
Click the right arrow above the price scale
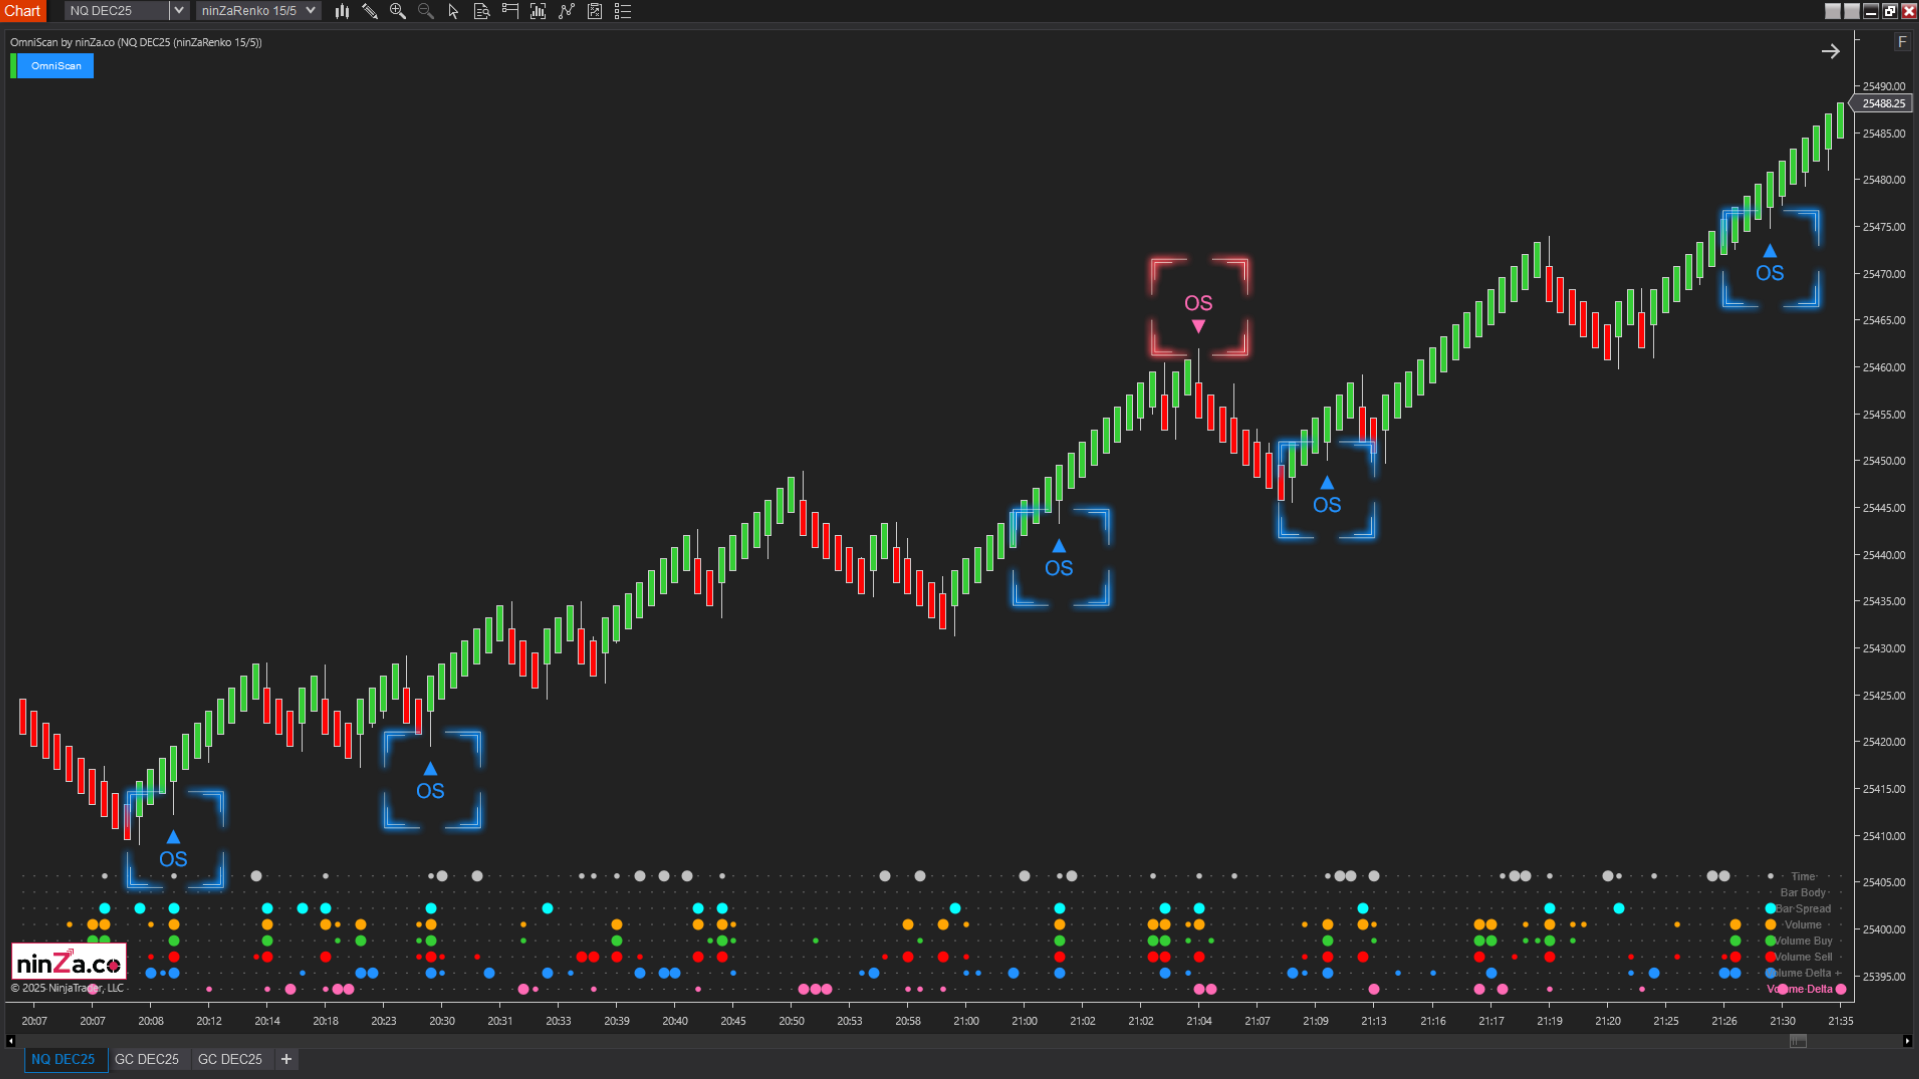tap(1831, 51)
